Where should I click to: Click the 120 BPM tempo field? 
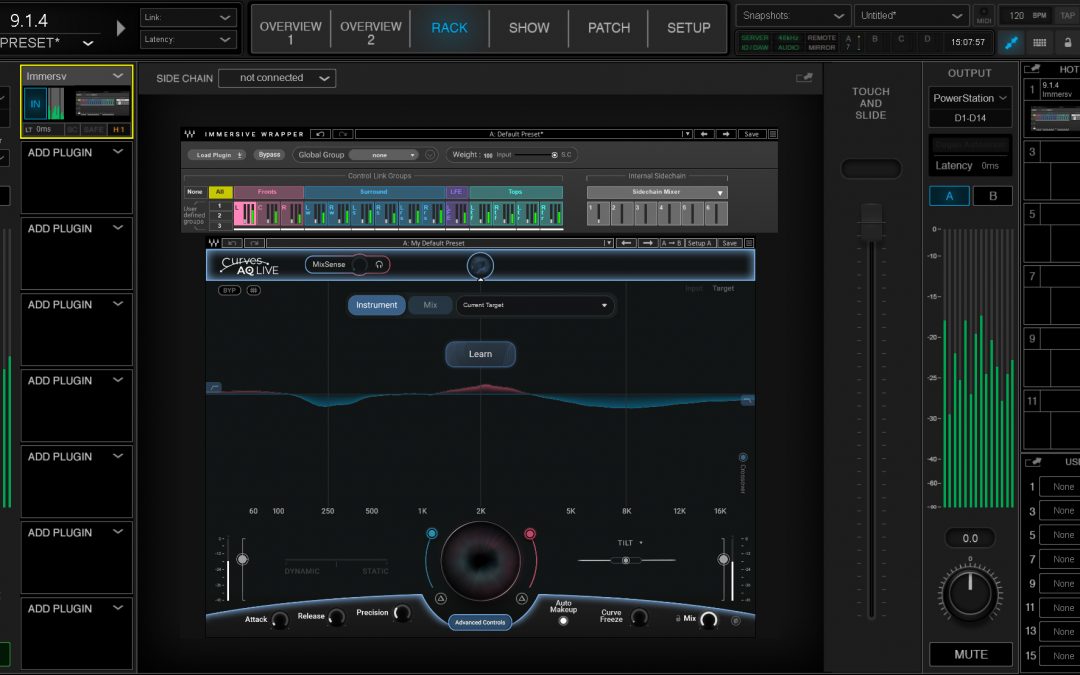coord(1026,15)
